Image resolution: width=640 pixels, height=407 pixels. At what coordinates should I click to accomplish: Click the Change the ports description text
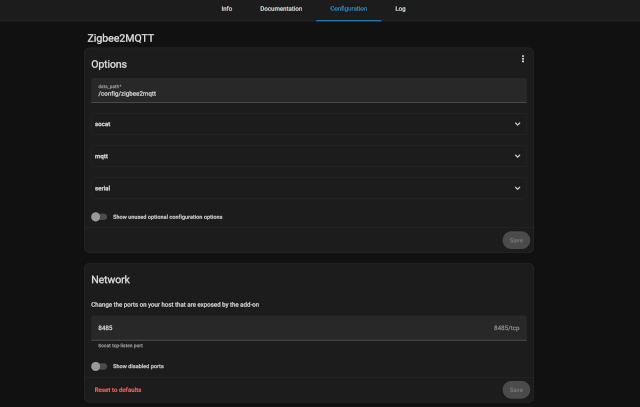(175, 305)
